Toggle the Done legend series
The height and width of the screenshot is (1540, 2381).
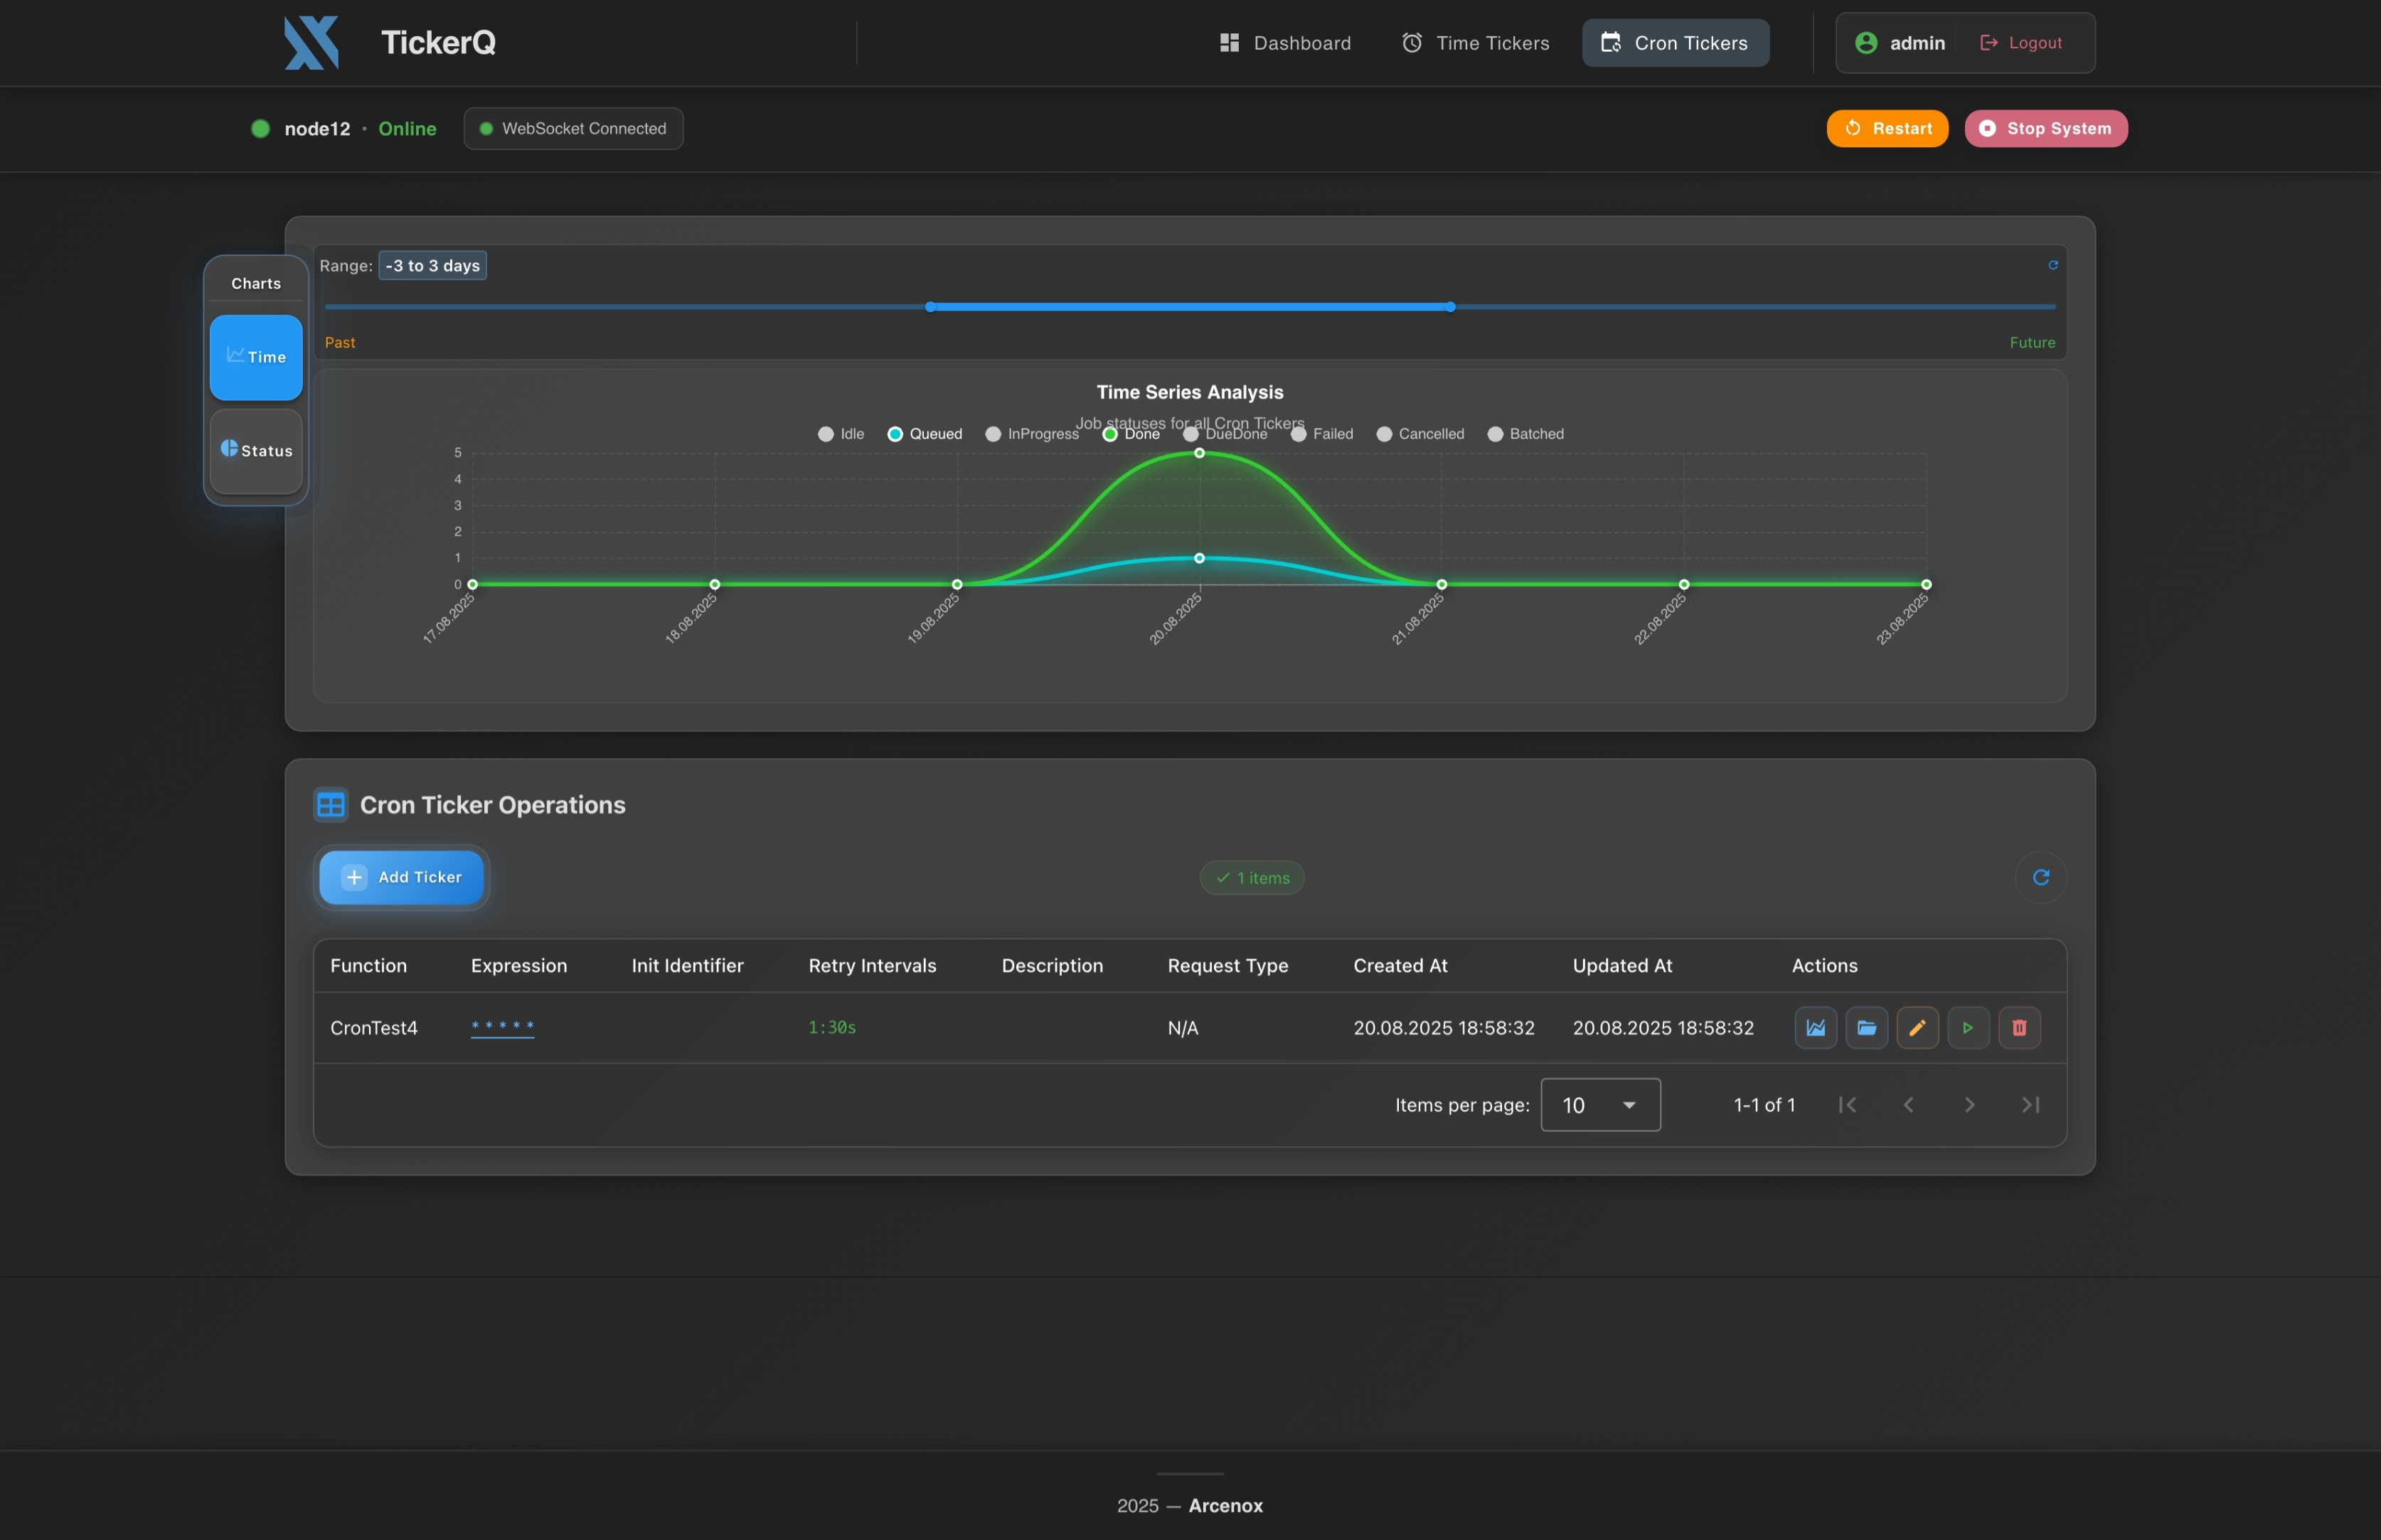point(1131,434)
